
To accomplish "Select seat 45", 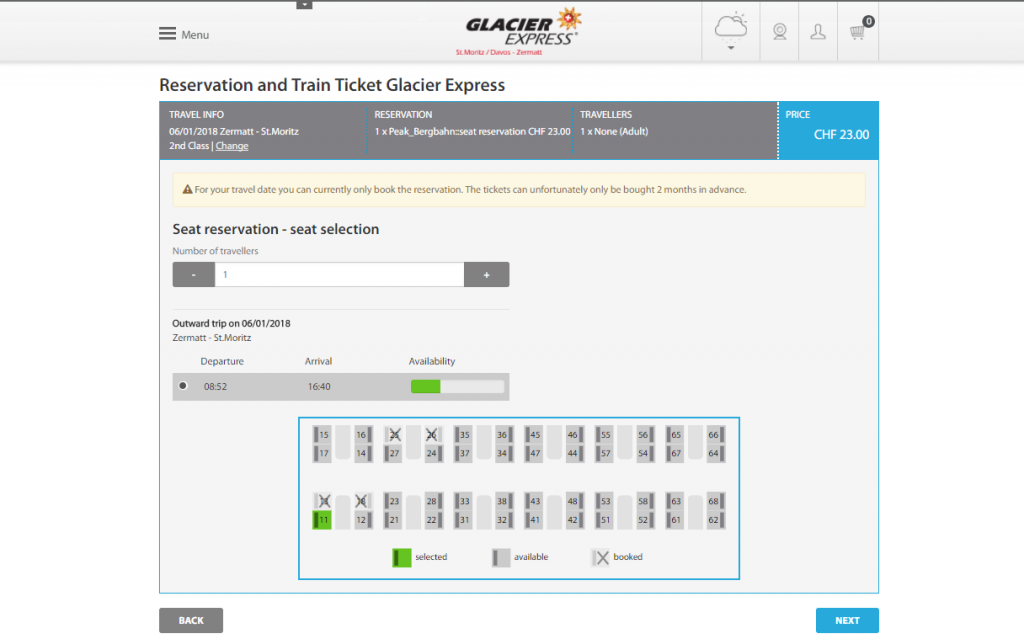I will tap(534, 434).
